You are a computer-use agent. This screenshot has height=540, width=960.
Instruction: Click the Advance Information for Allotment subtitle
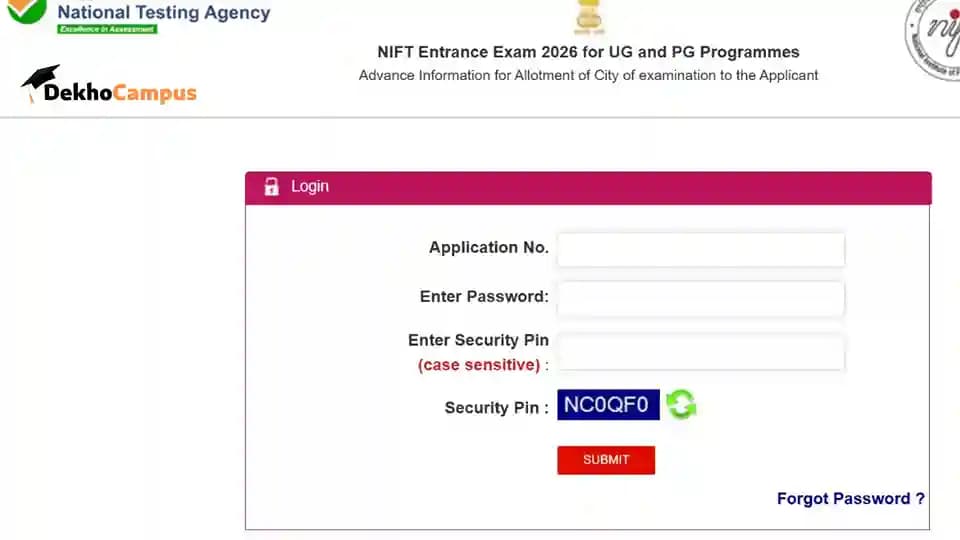(588, 75)
